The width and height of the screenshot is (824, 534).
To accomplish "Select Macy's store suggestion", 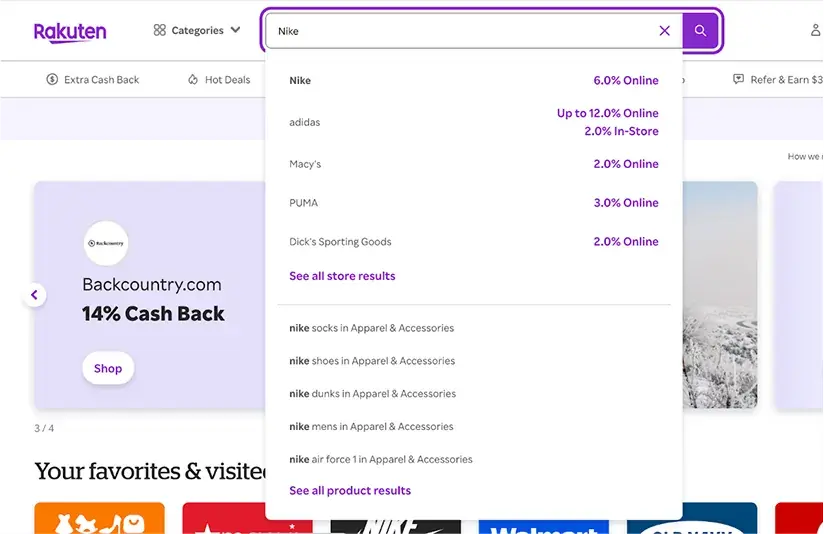I will [x=473, y=164].
